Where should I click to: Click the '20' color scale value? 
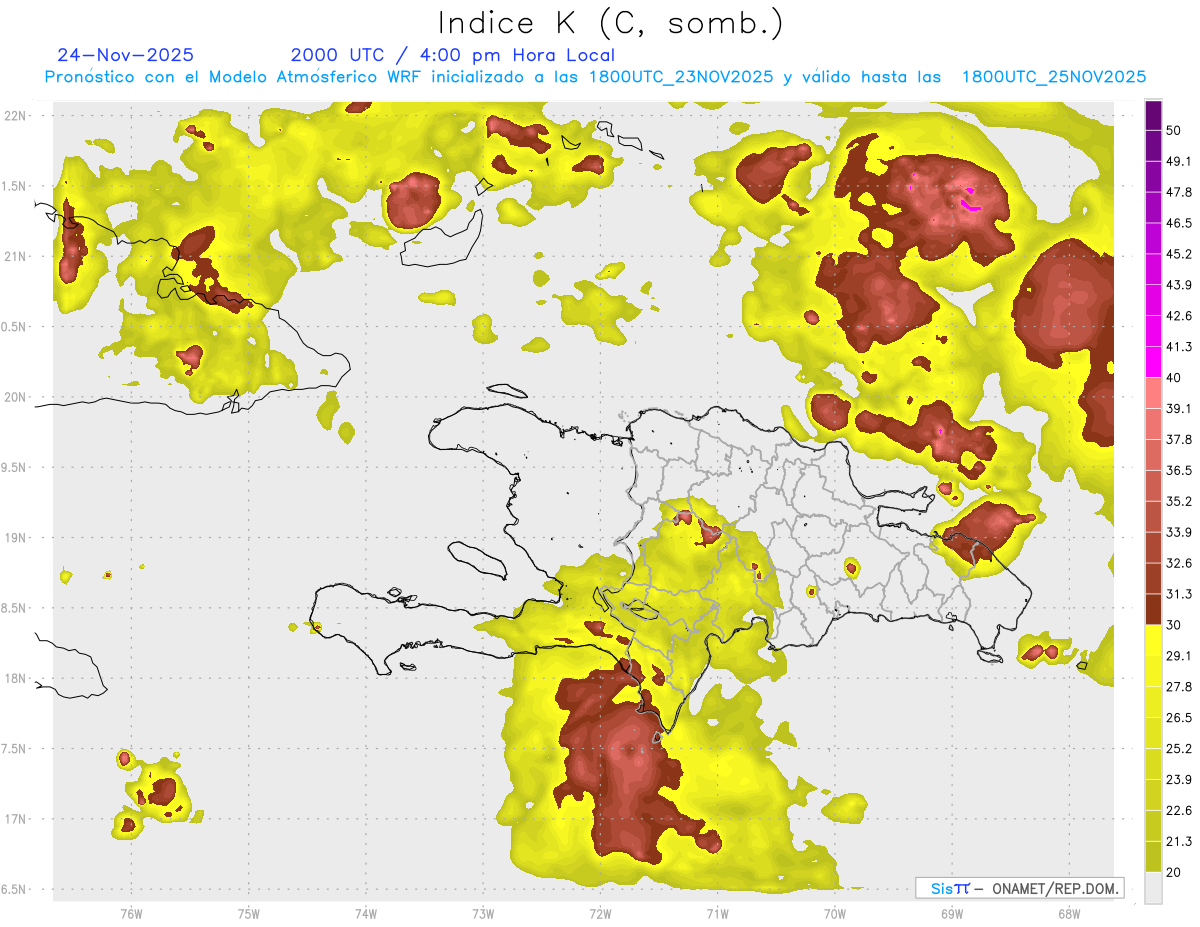(1175, 873)
